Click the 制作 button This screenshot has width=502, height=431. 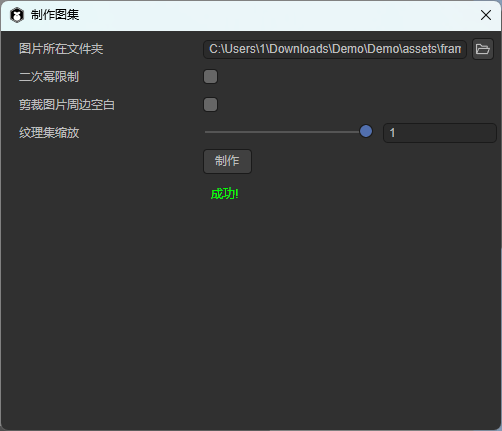click(227, 161)
